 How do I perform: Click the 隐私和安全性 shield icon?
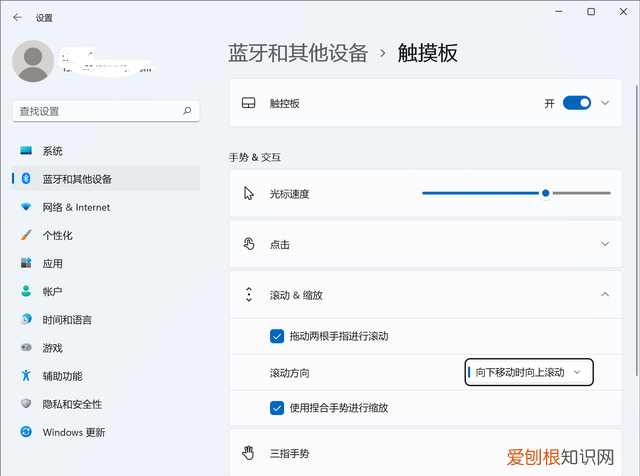[x=26, y=404]
